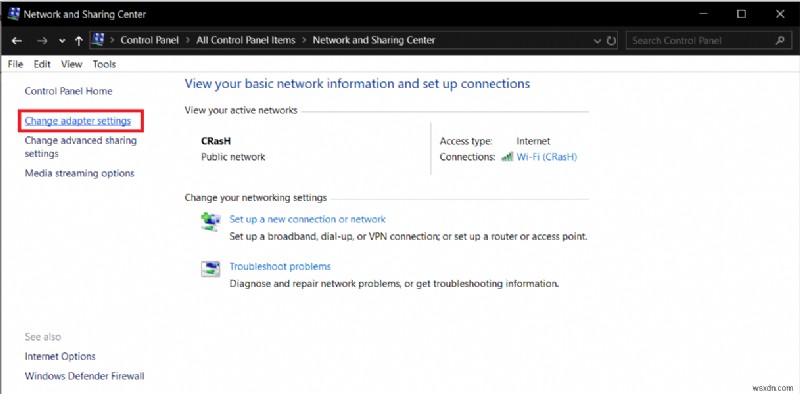Open the File menu
The height and width of the screenshot is (394, 800).
click(15, 64)
